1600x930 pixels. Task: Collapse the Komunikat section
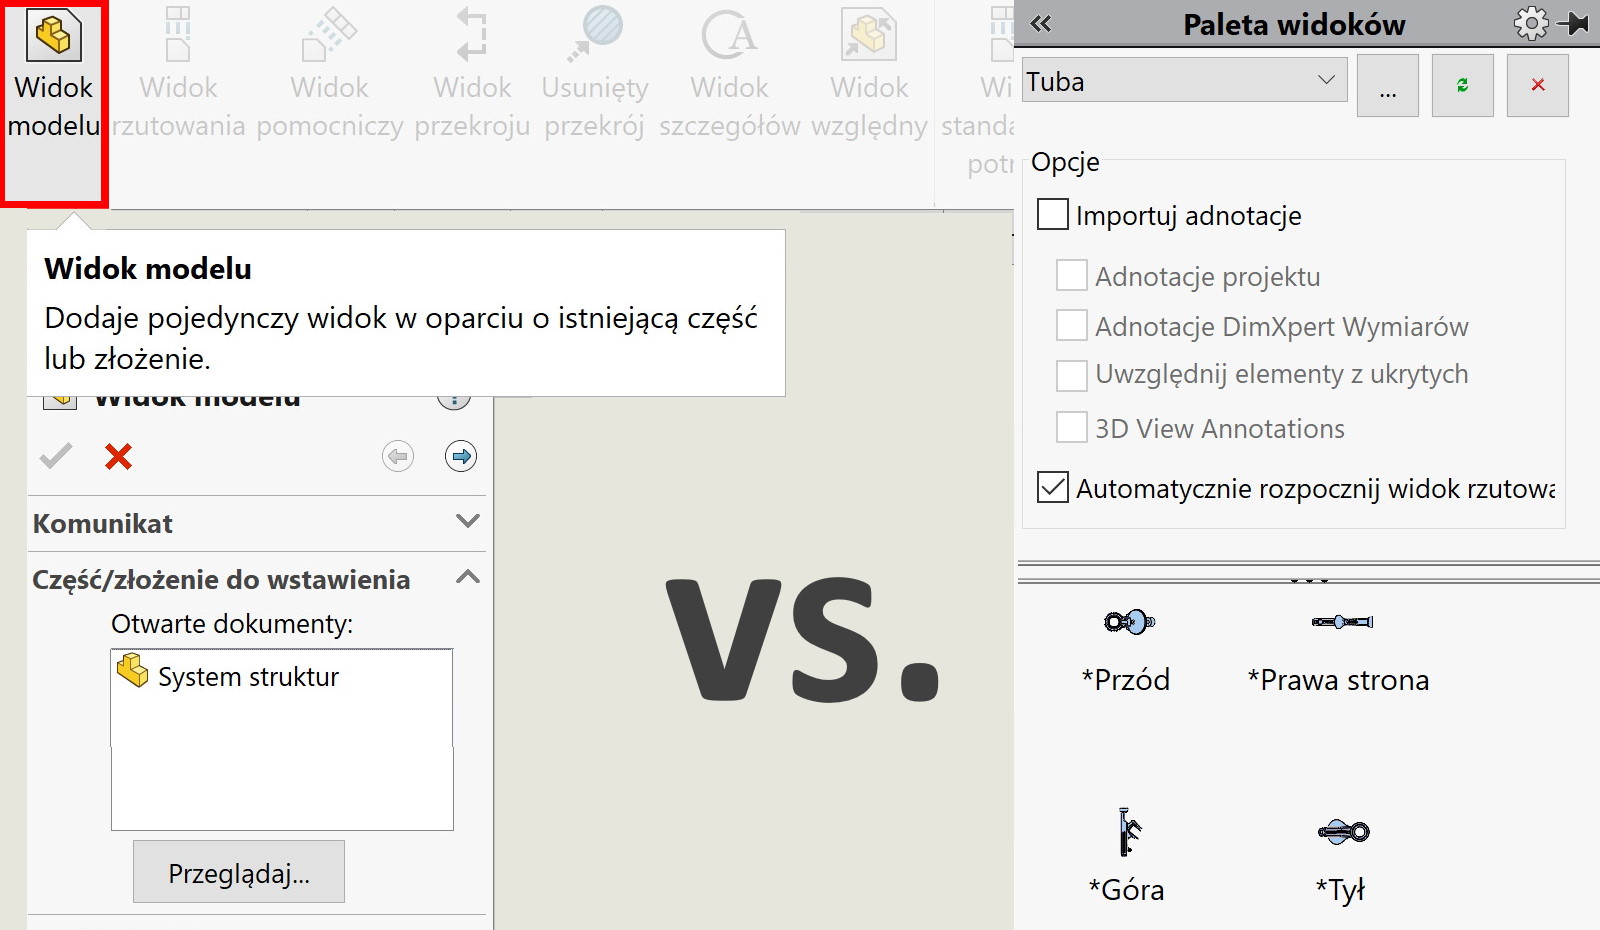coord(466,521)
